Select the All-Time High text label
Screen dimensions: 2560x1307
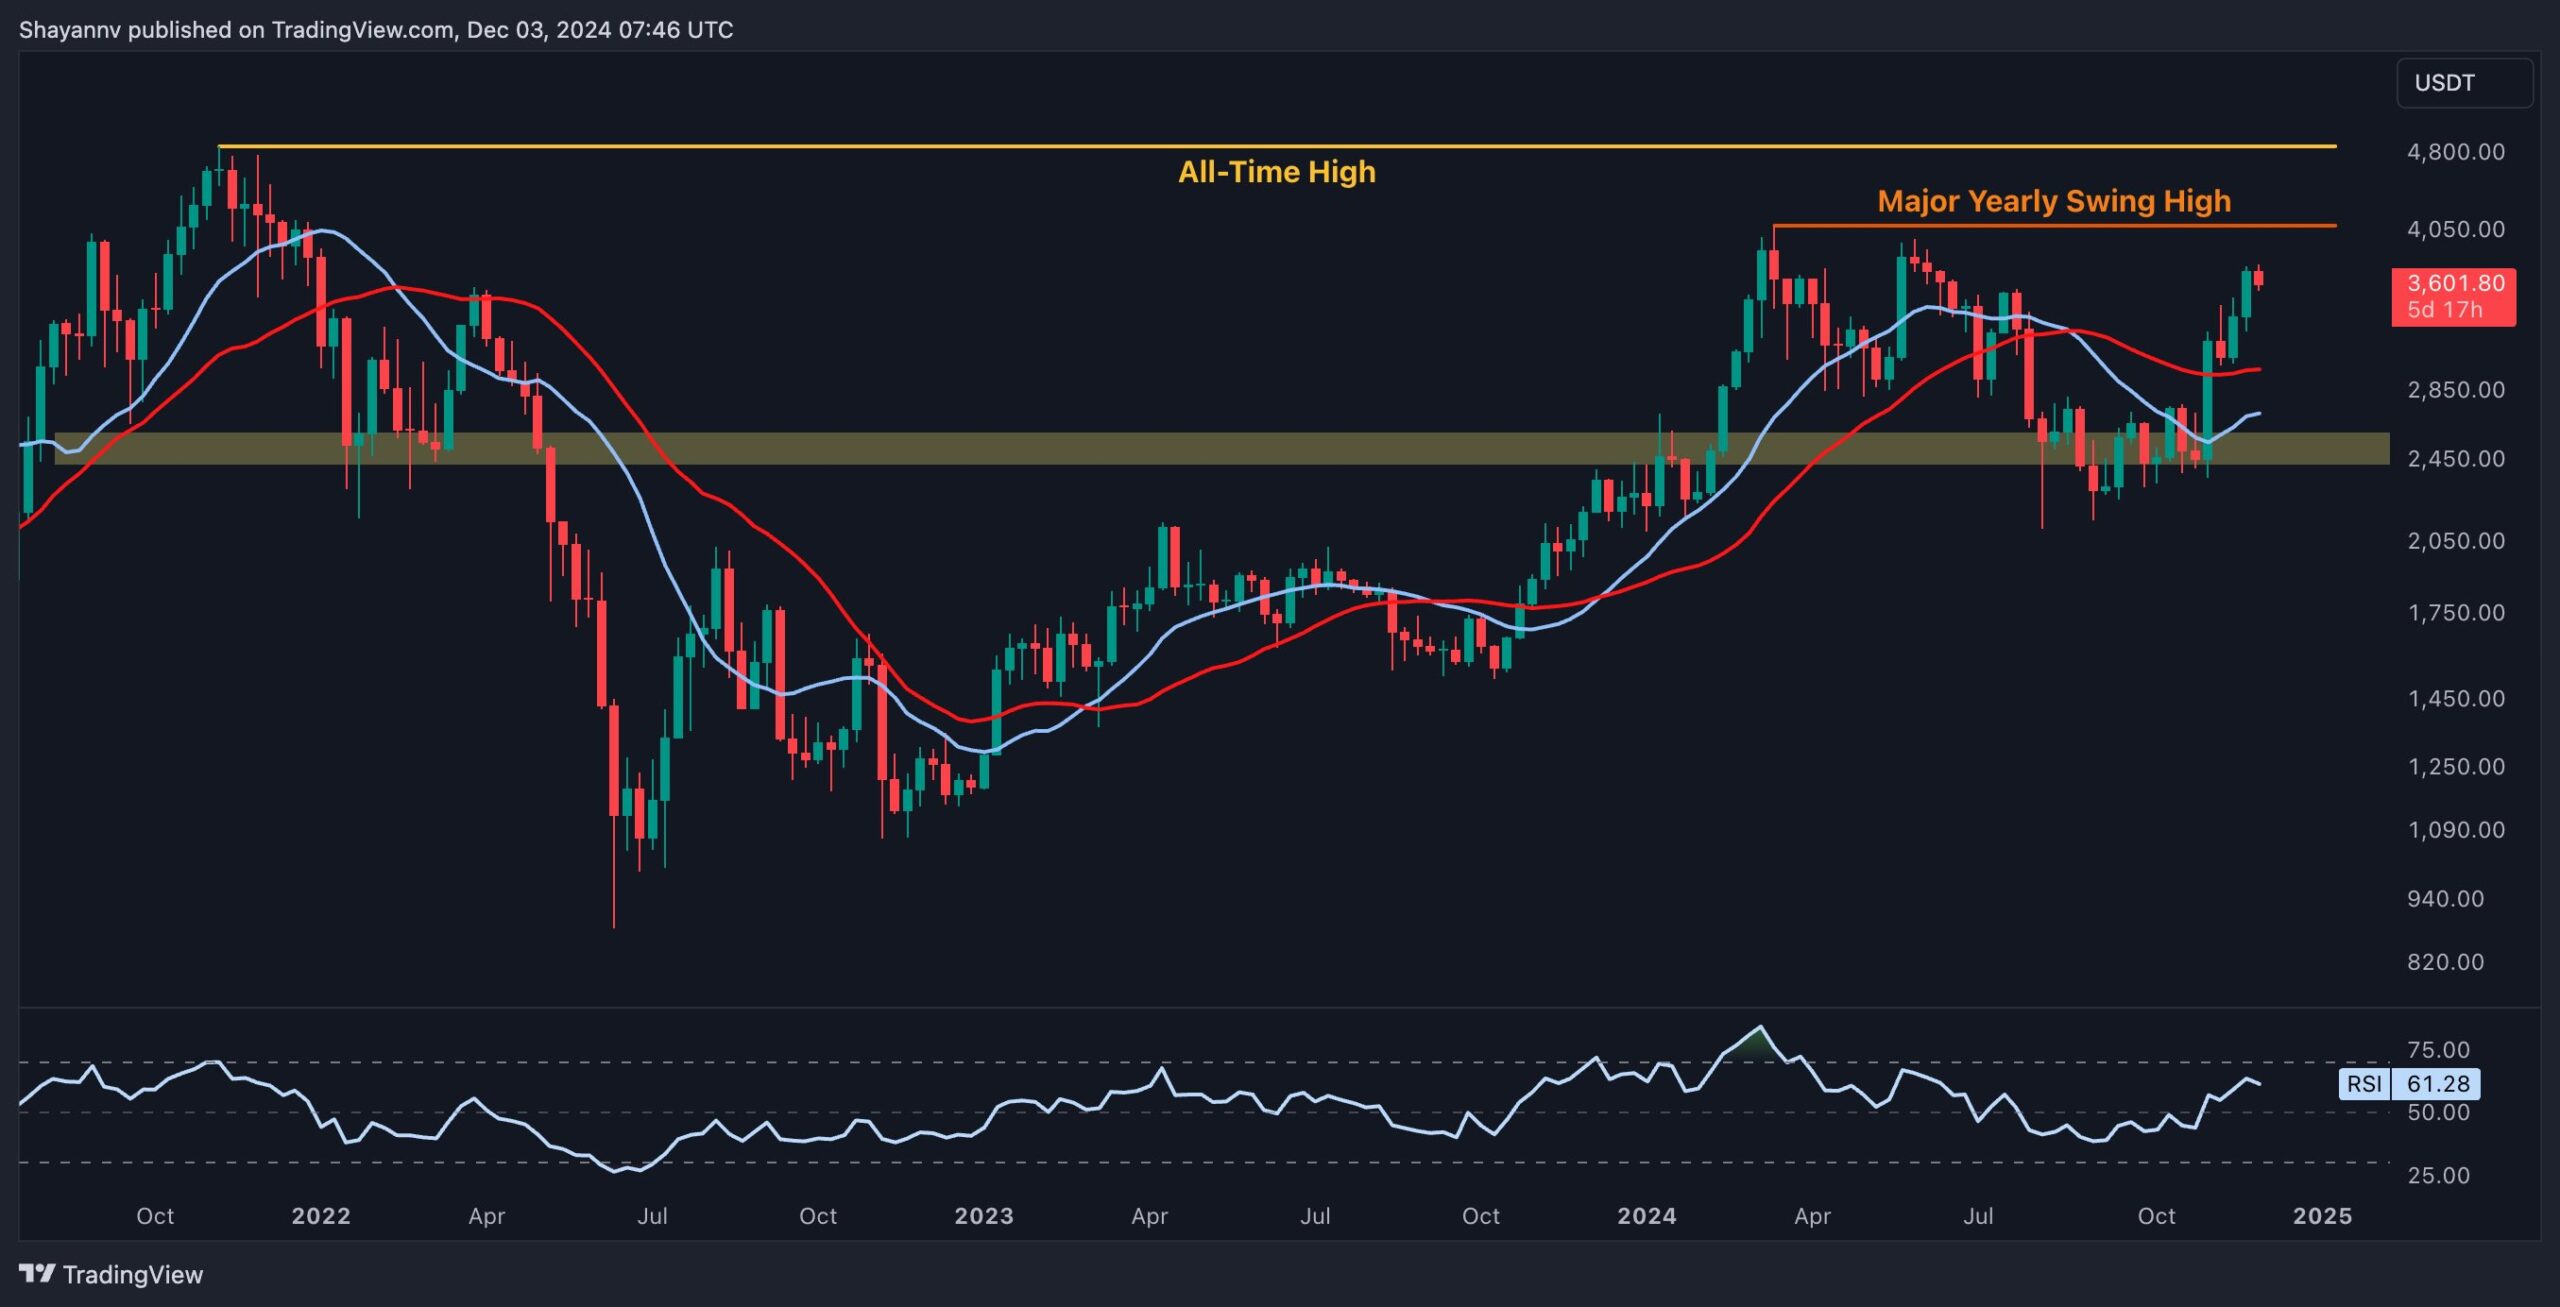click(x=1276, y=172)
